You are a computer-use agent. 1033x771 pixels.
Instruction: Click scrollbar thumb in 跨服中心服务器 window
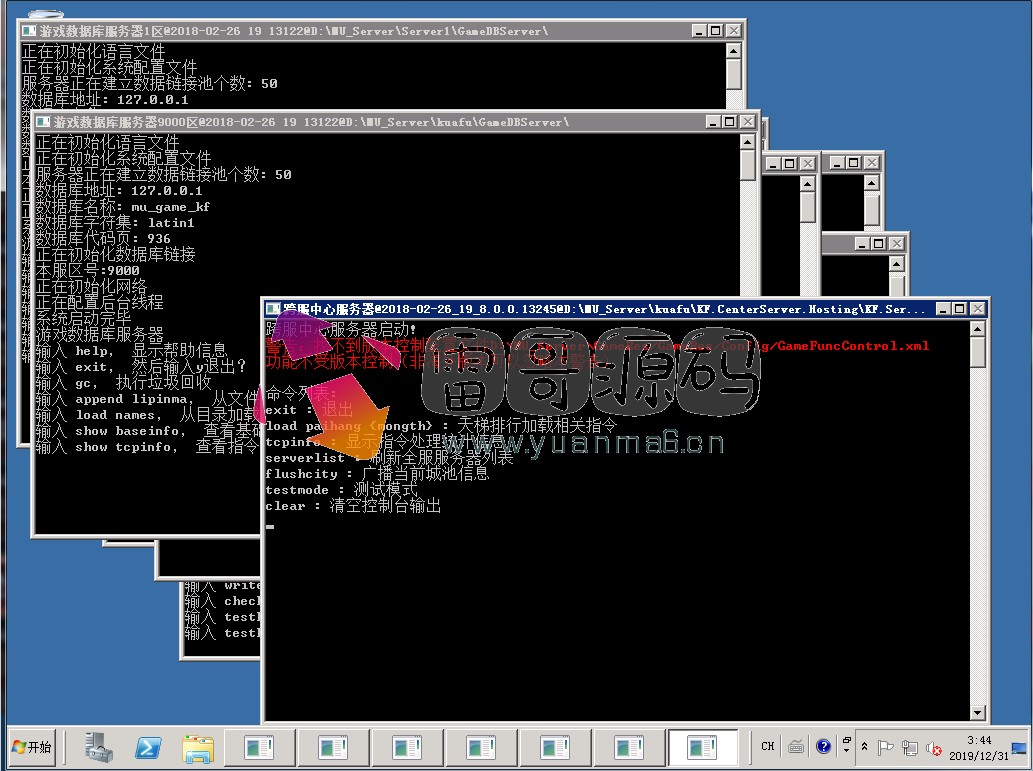point(978,353)
